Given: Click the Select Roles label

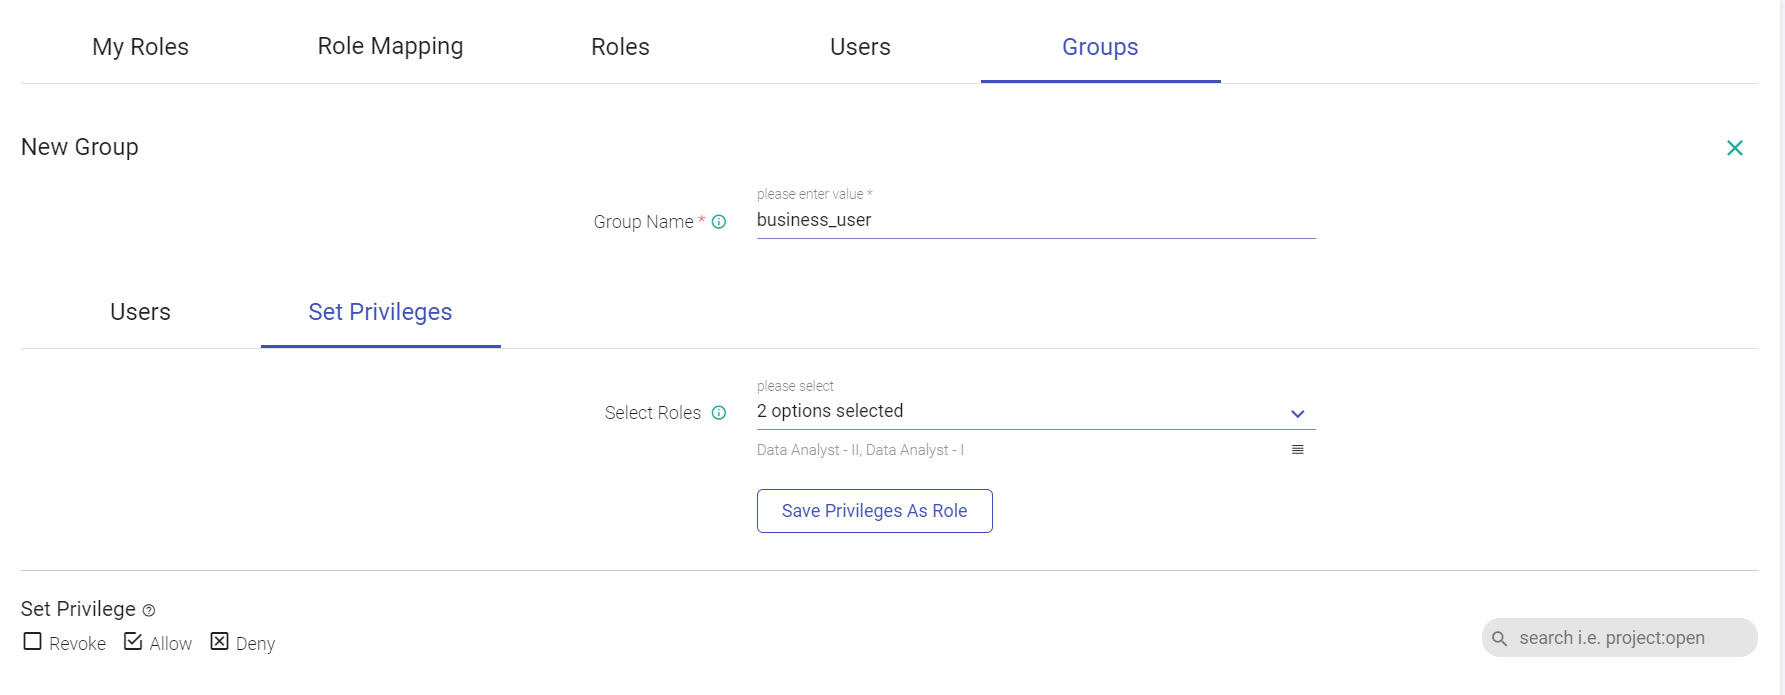Looking at the screenshot, I should [x=653, y=413].
